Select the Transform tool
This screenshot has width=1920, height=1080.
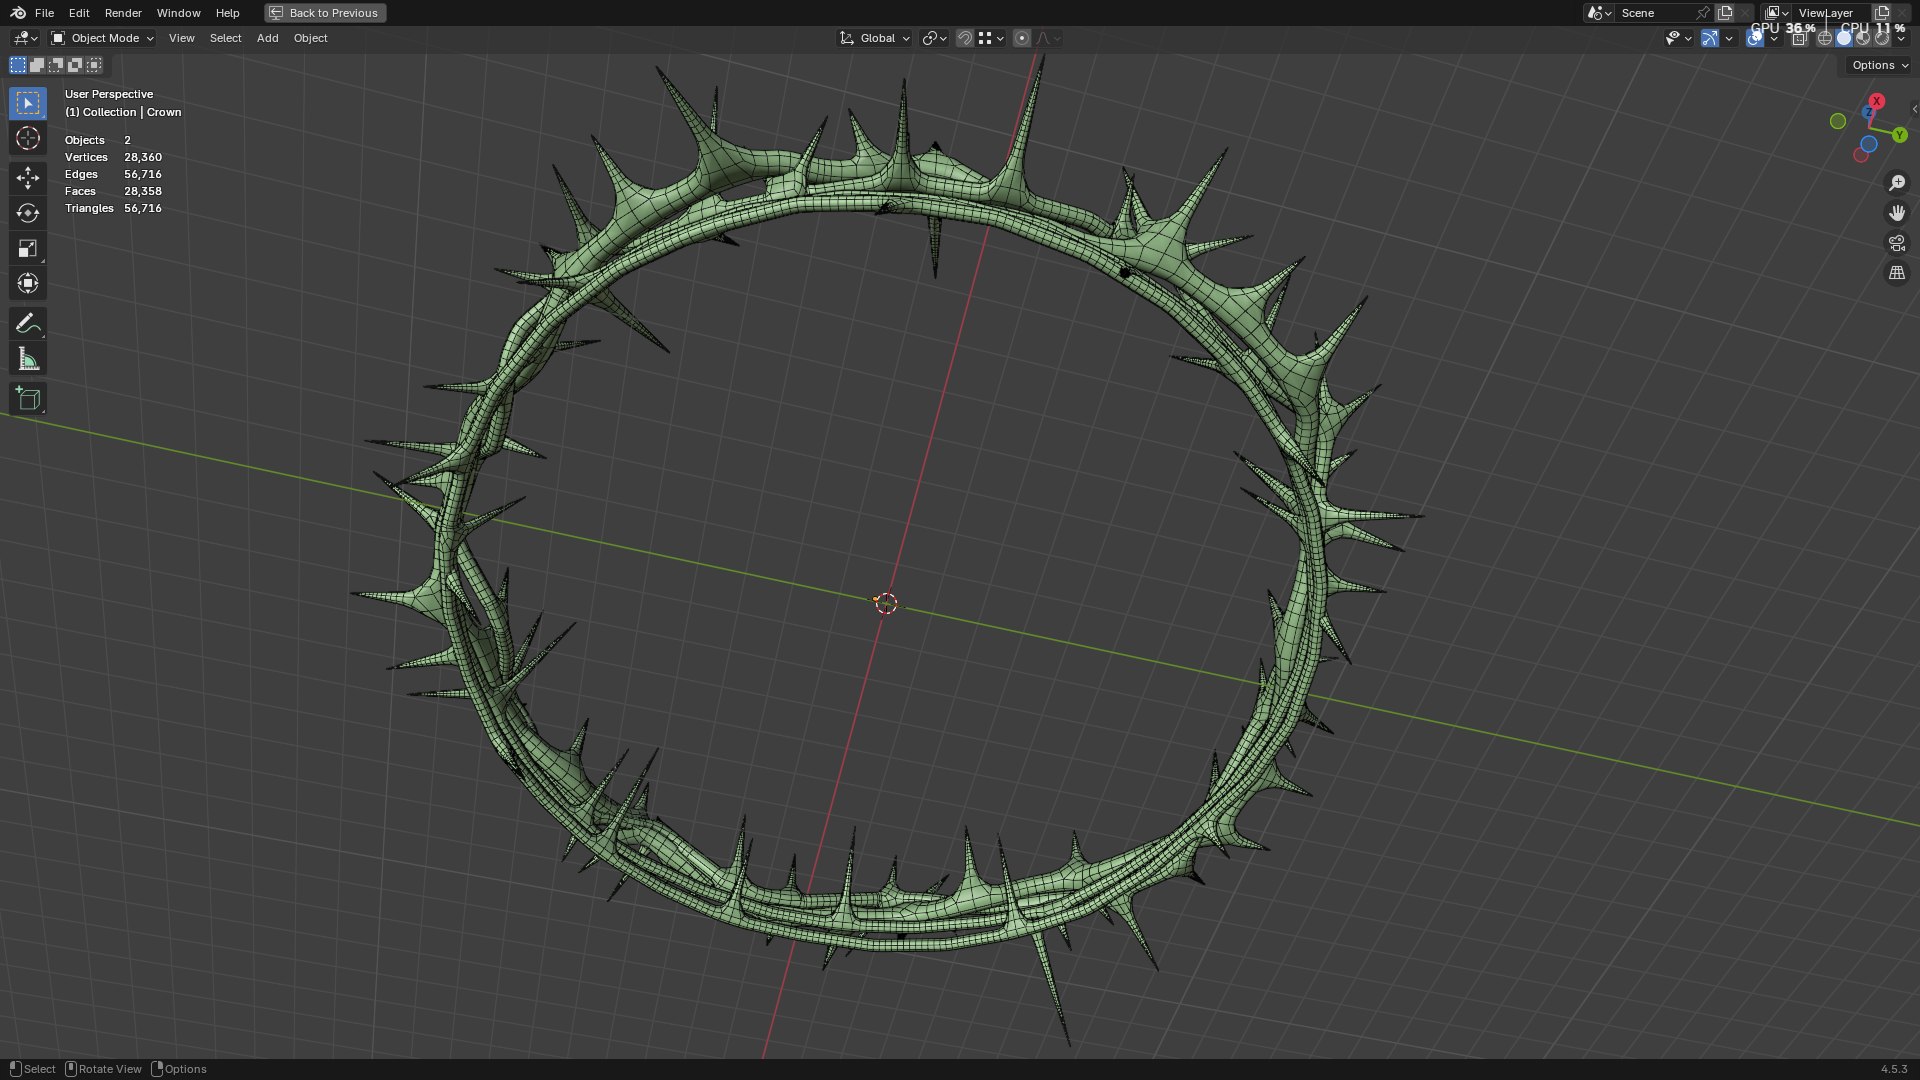coord(28,283)
